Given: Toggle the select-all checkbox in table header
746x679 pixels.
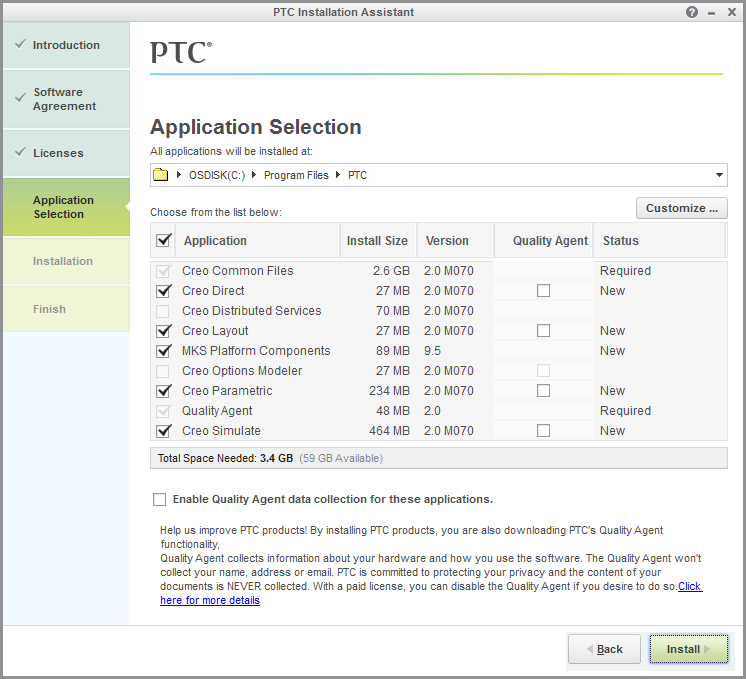Looking at the screenshot, I should 164,240.
